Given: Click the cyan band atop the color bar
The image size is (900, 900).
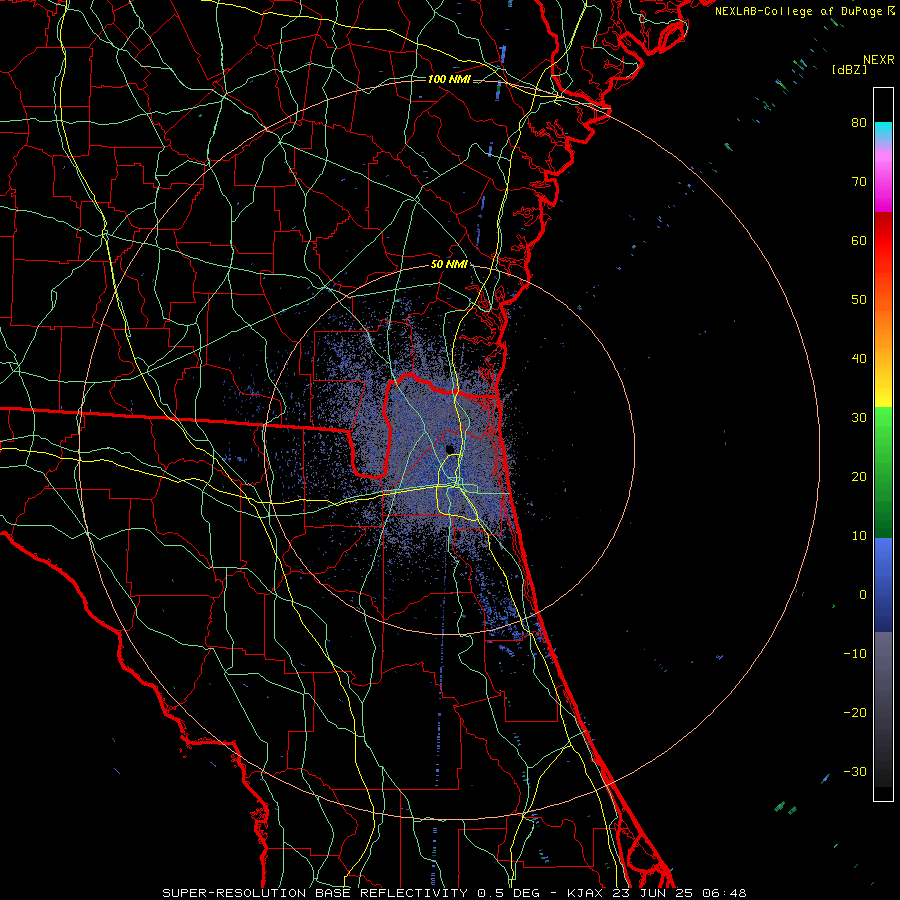Looking at the screenshot, I should [883, 131].
